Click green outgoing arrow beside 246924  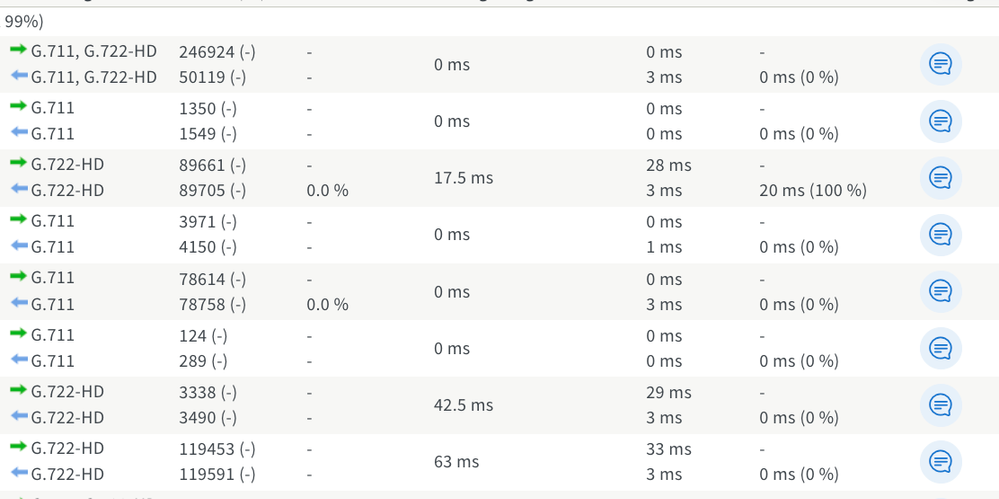[18, 50]
